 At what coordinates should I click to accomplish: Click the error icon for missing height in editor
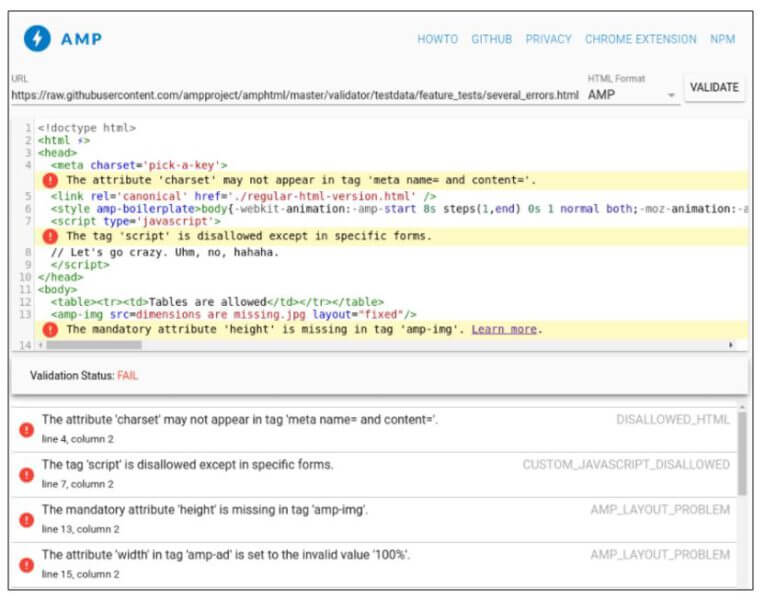pyautogui.click(x=50, y=329)
